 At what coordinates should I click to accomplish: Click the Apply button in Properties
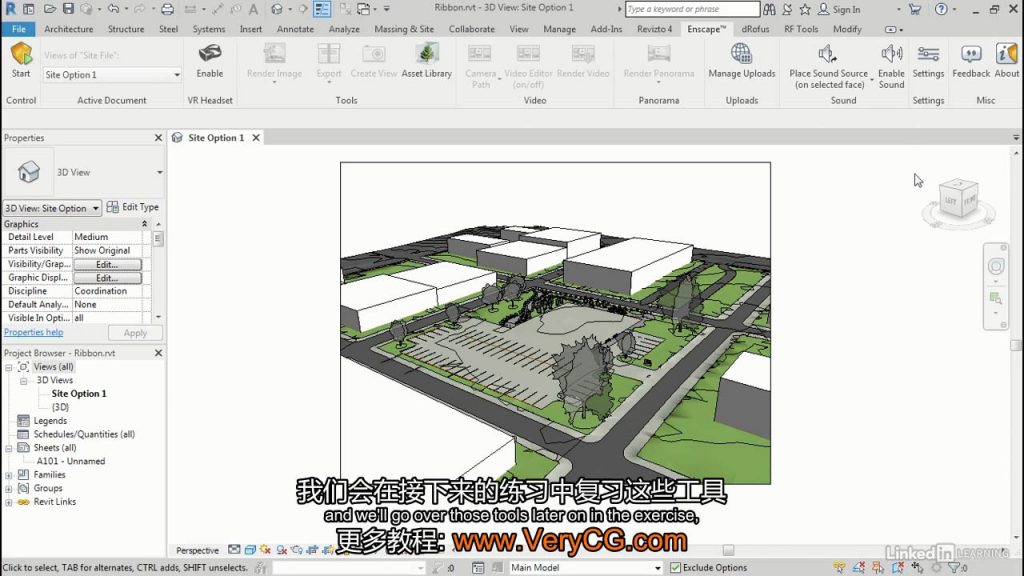[x=135, y=333]
